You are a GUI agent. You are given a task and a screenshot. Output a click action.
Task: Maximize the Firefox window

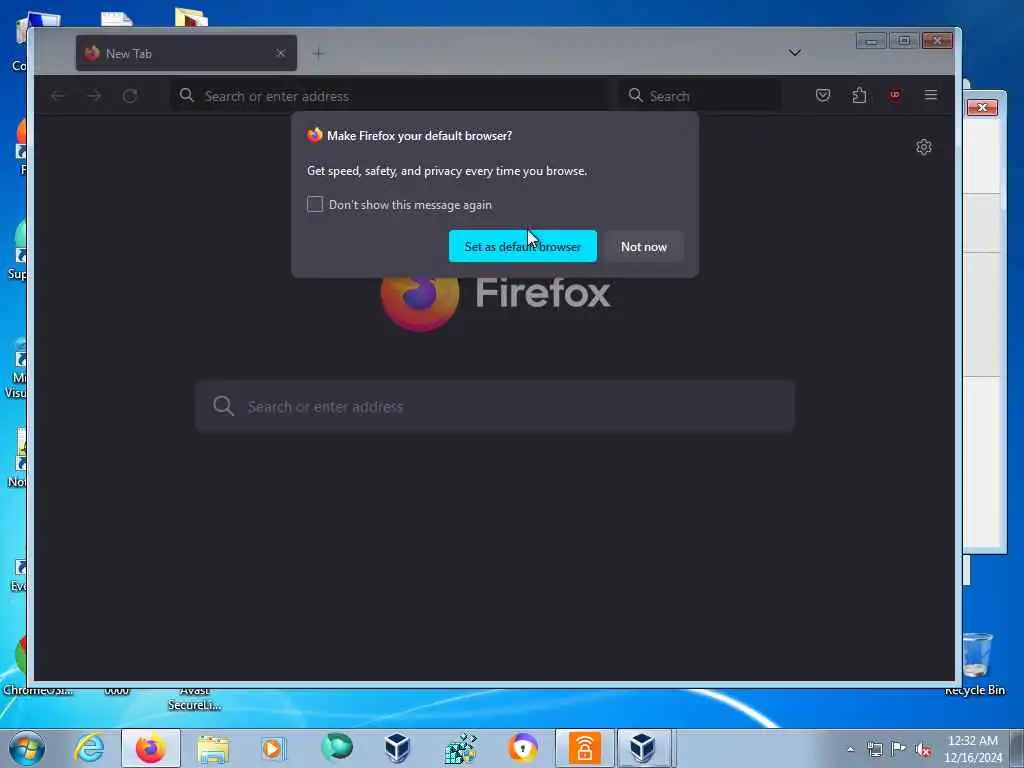(x=904, y=41)
